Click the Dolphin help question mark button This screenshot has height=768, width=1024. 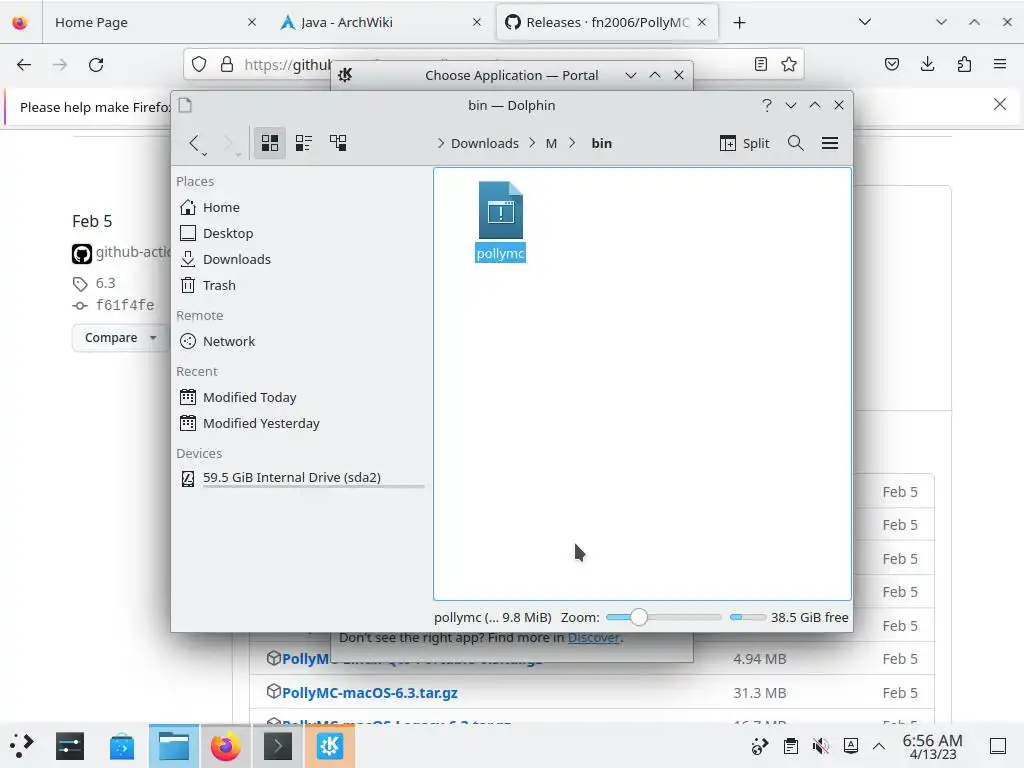pos(767,105)
